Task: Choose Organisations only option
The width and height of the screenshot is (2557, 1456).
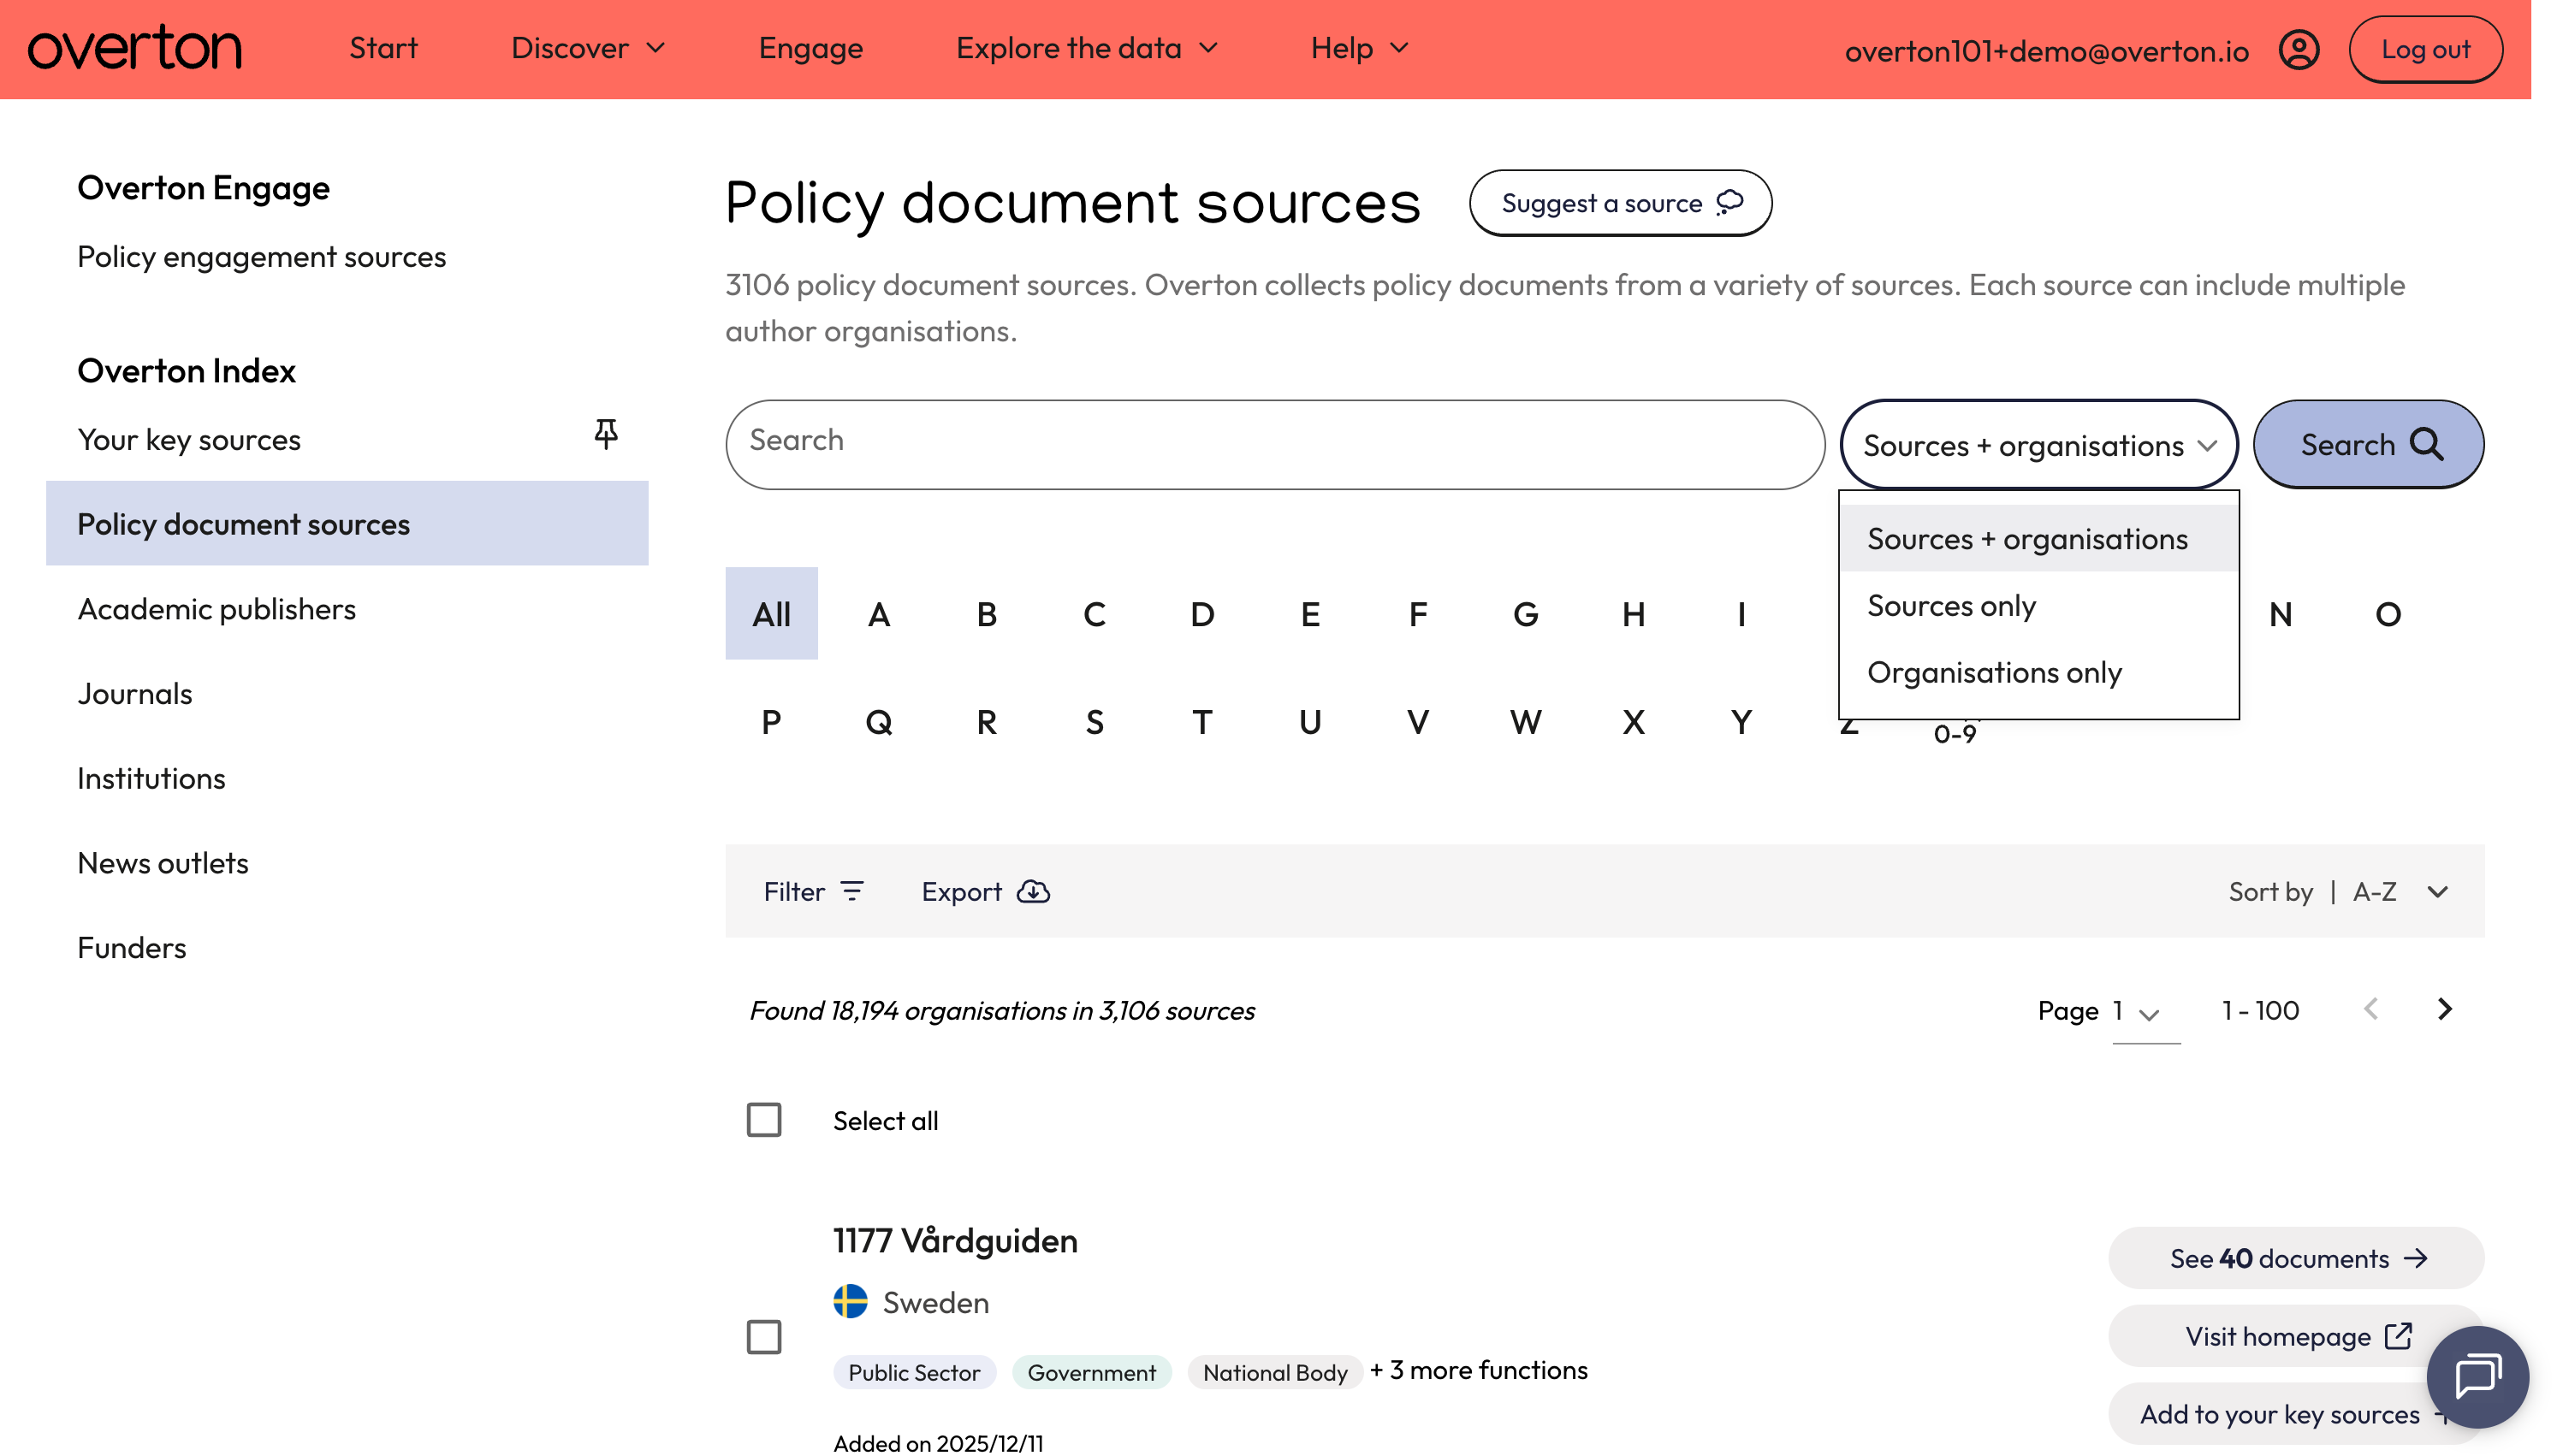Action: [x=2038, y=673]
